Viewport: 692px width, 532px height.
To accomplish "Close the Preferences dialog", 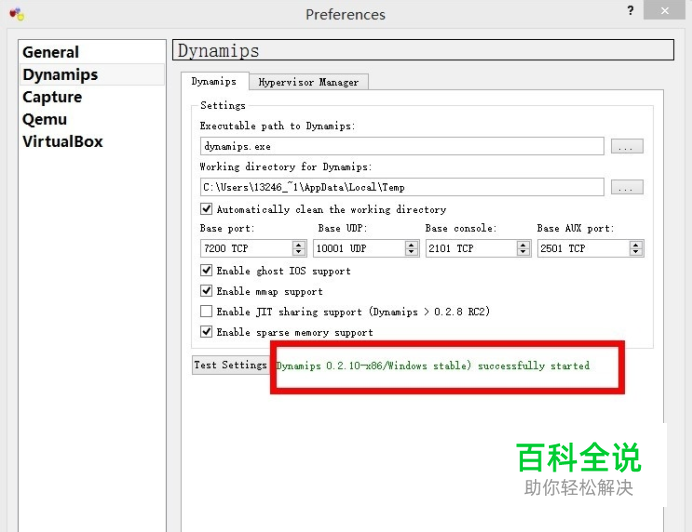I will (664, 11).
